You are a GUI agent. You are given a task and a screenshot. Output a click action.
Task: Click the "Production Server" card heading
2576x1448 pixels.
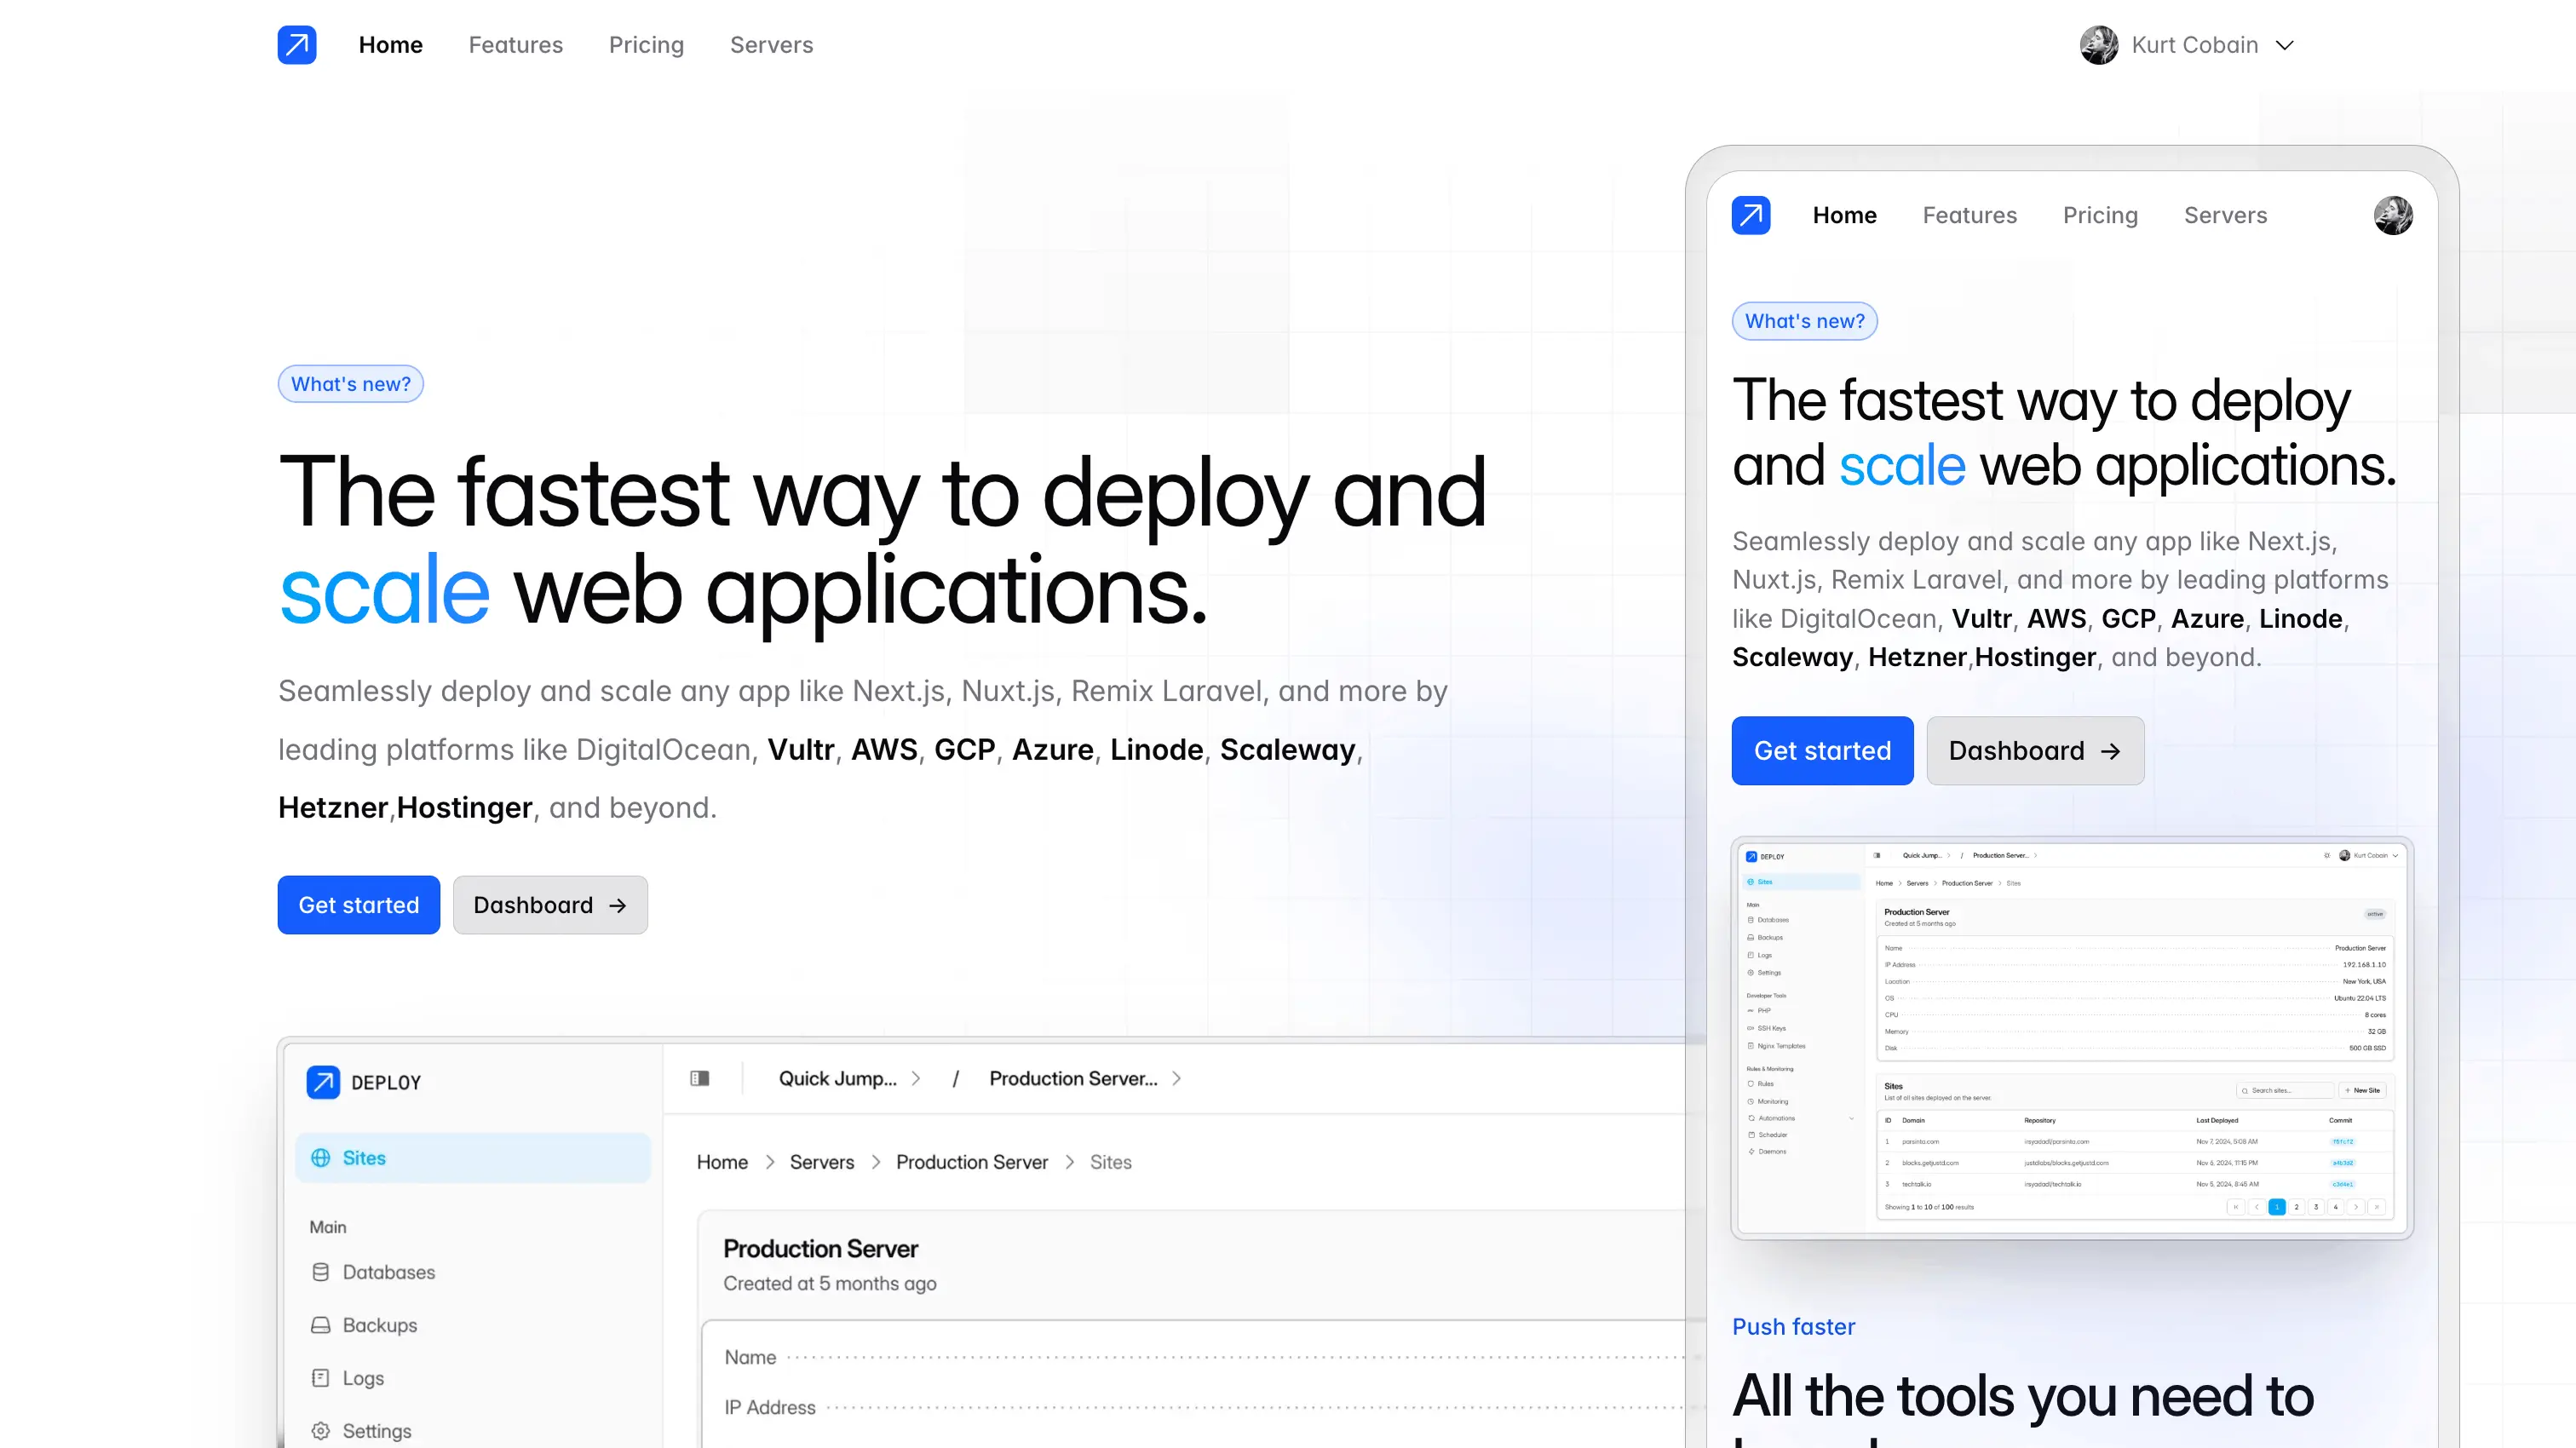(x=820, y=1248)
